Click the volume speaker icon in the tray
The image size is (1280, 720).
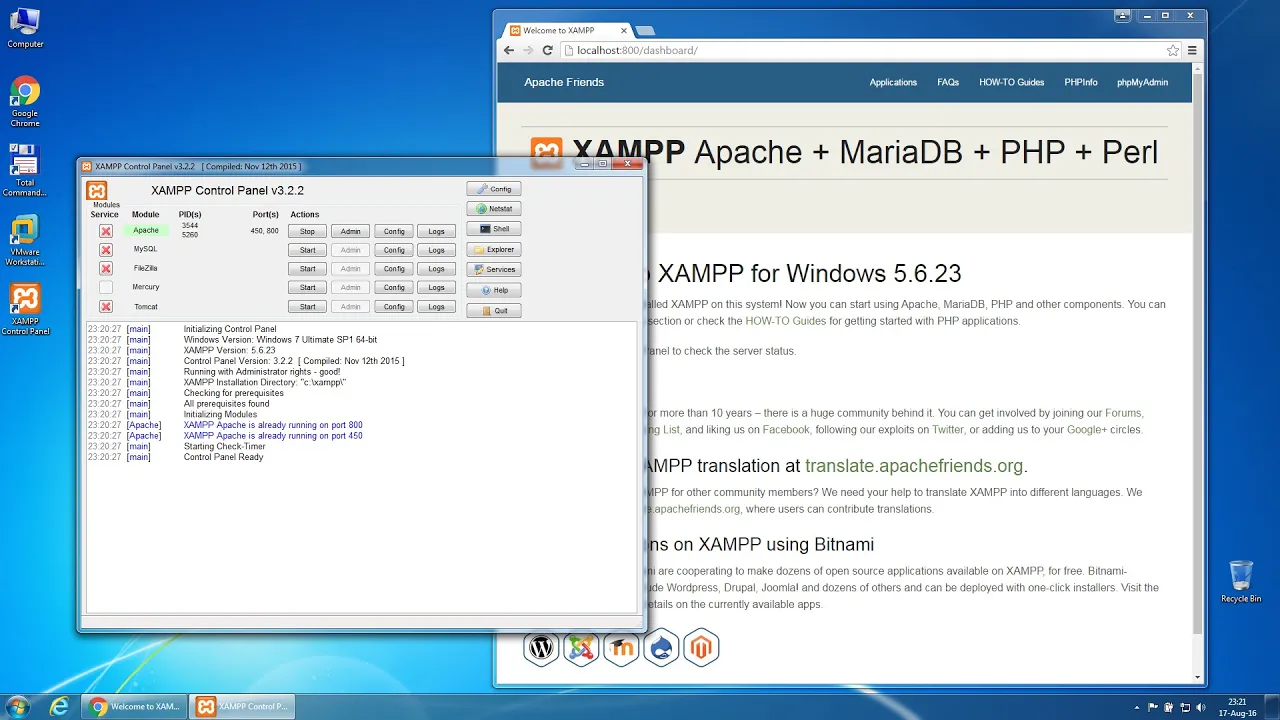1199,707
